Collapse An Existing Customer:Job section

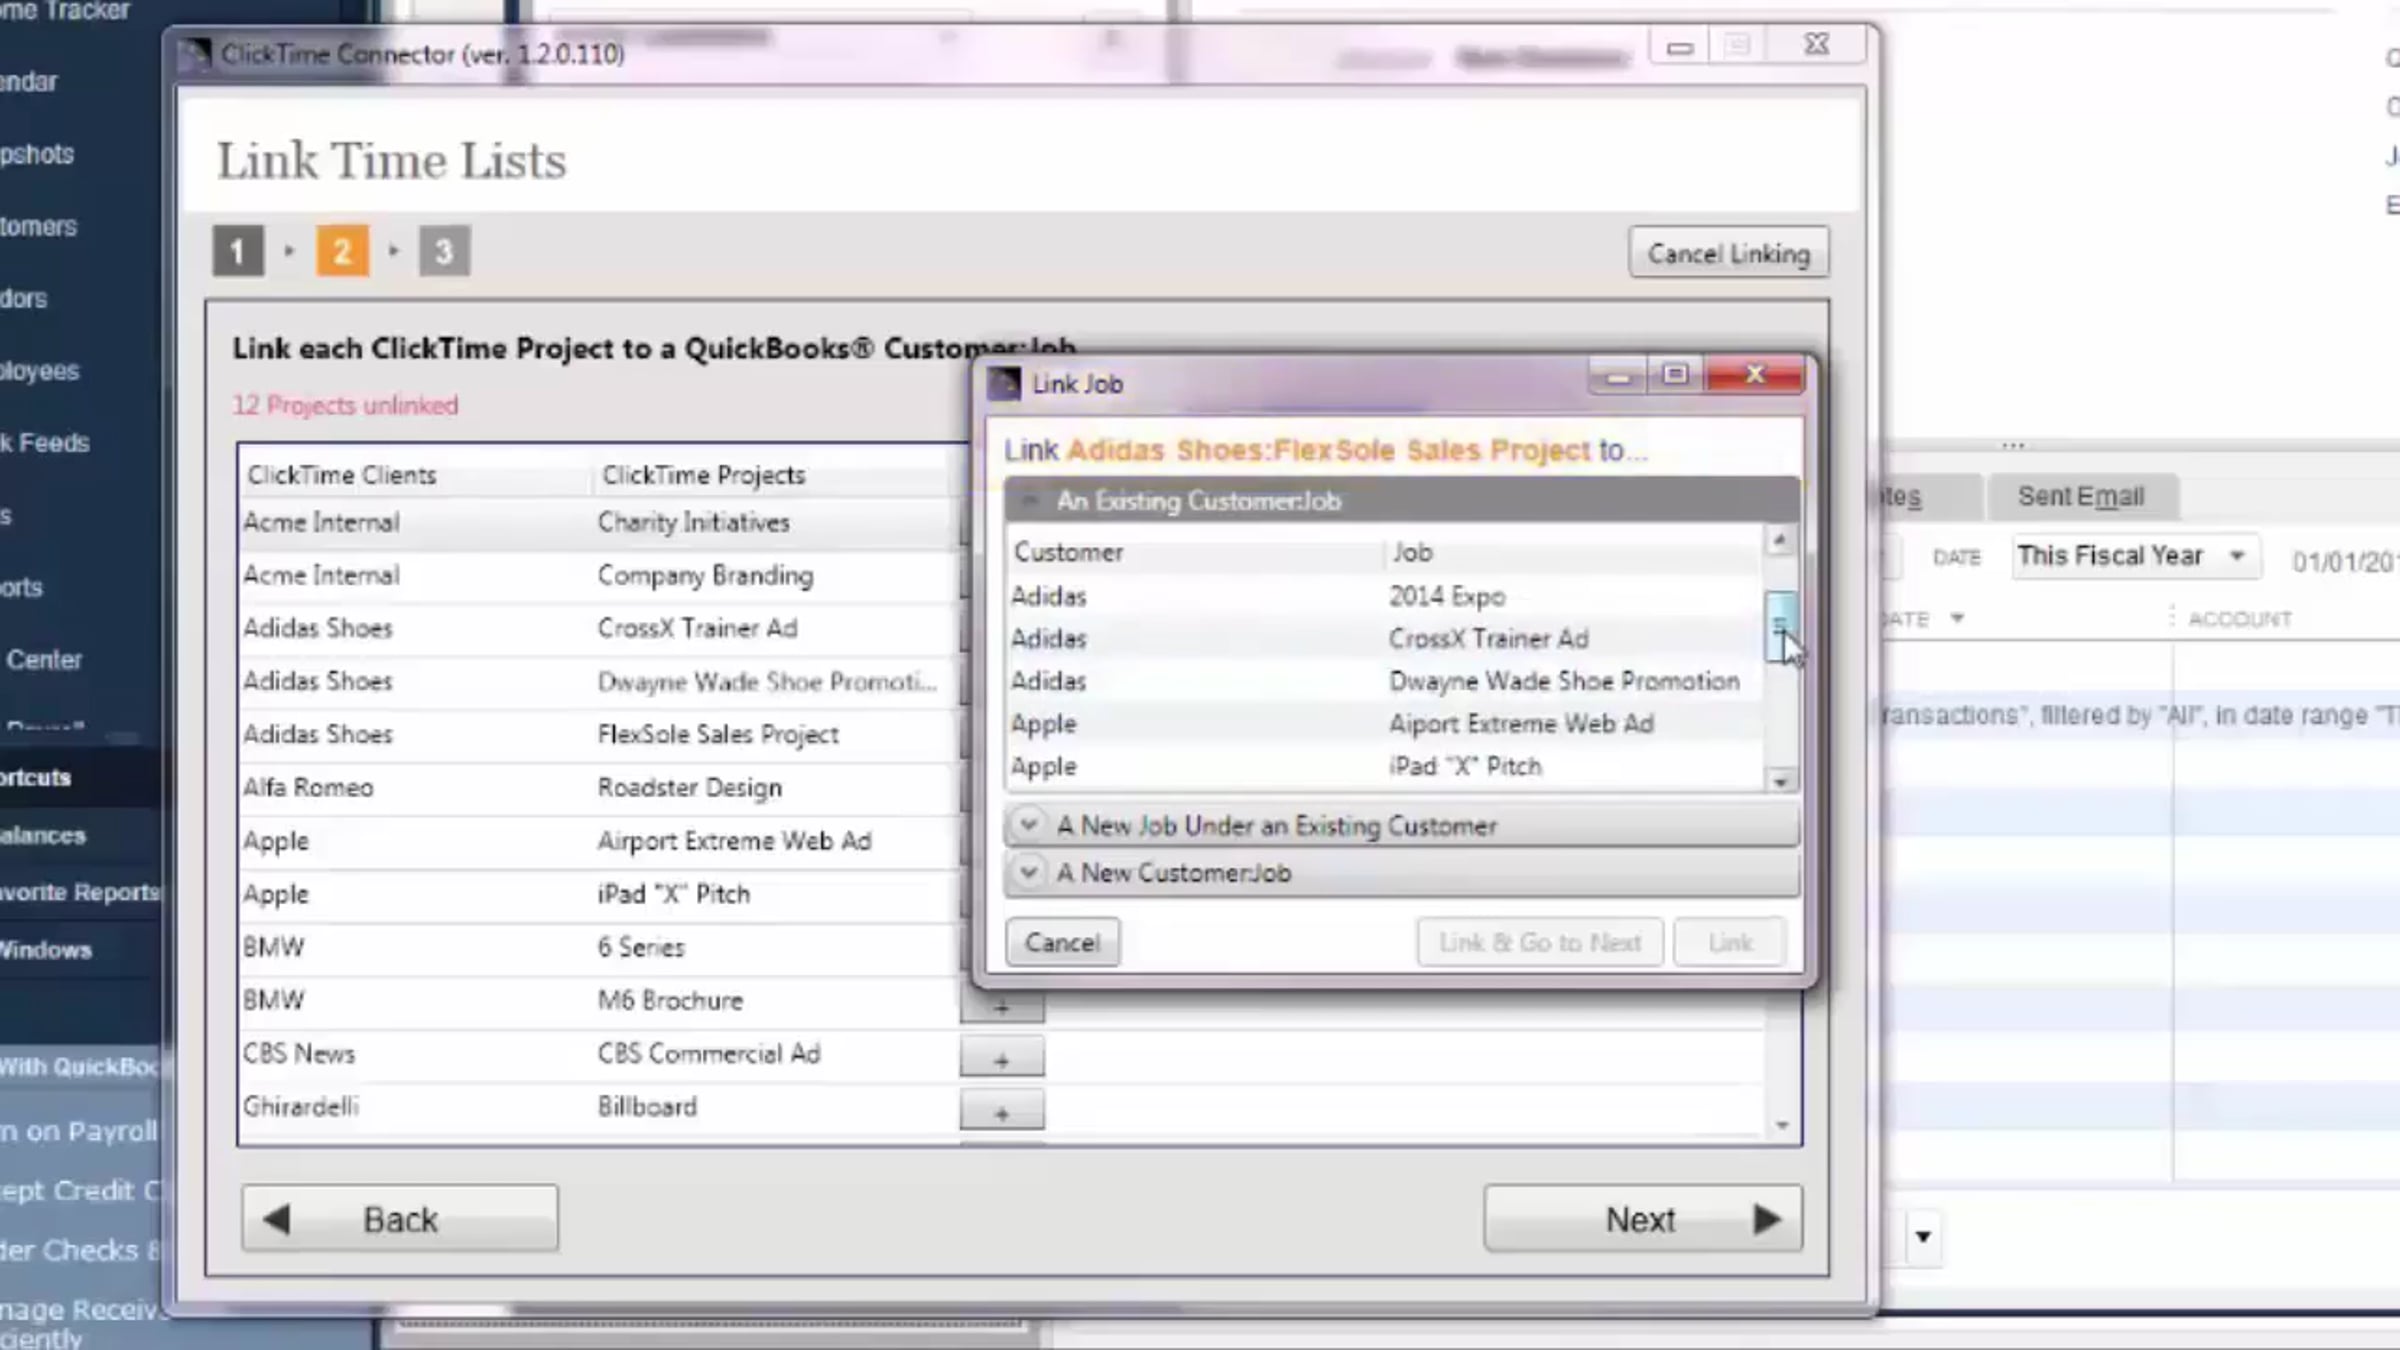click(x=1030, y=501)
